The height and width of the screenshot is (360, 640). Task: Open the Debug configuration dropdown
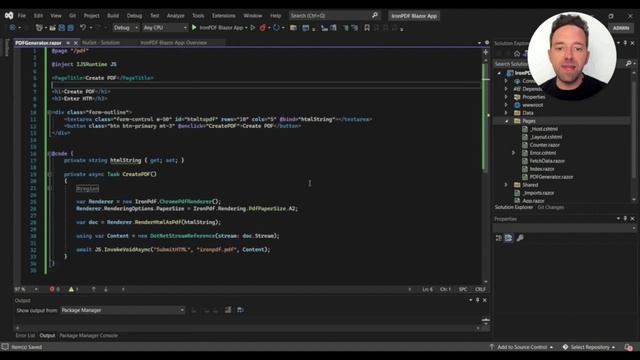coord(126,28)
